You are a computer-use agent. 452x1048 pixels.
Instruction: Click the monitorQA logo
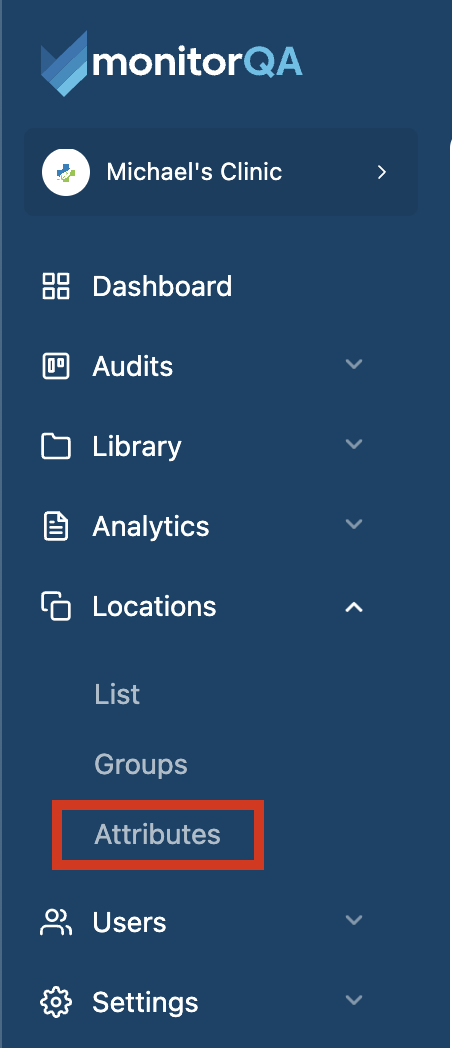pyautogui.click(x=172, y=63)
